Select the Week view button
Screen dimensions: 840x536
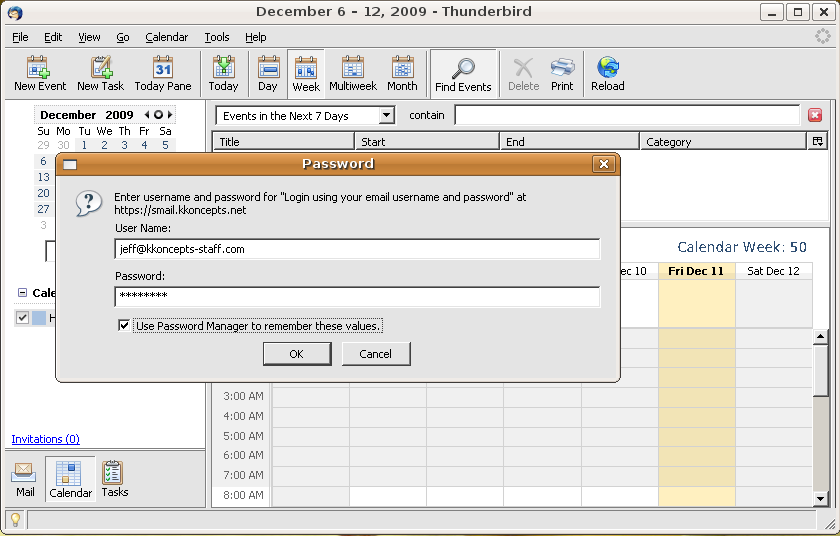pos(306,74)
